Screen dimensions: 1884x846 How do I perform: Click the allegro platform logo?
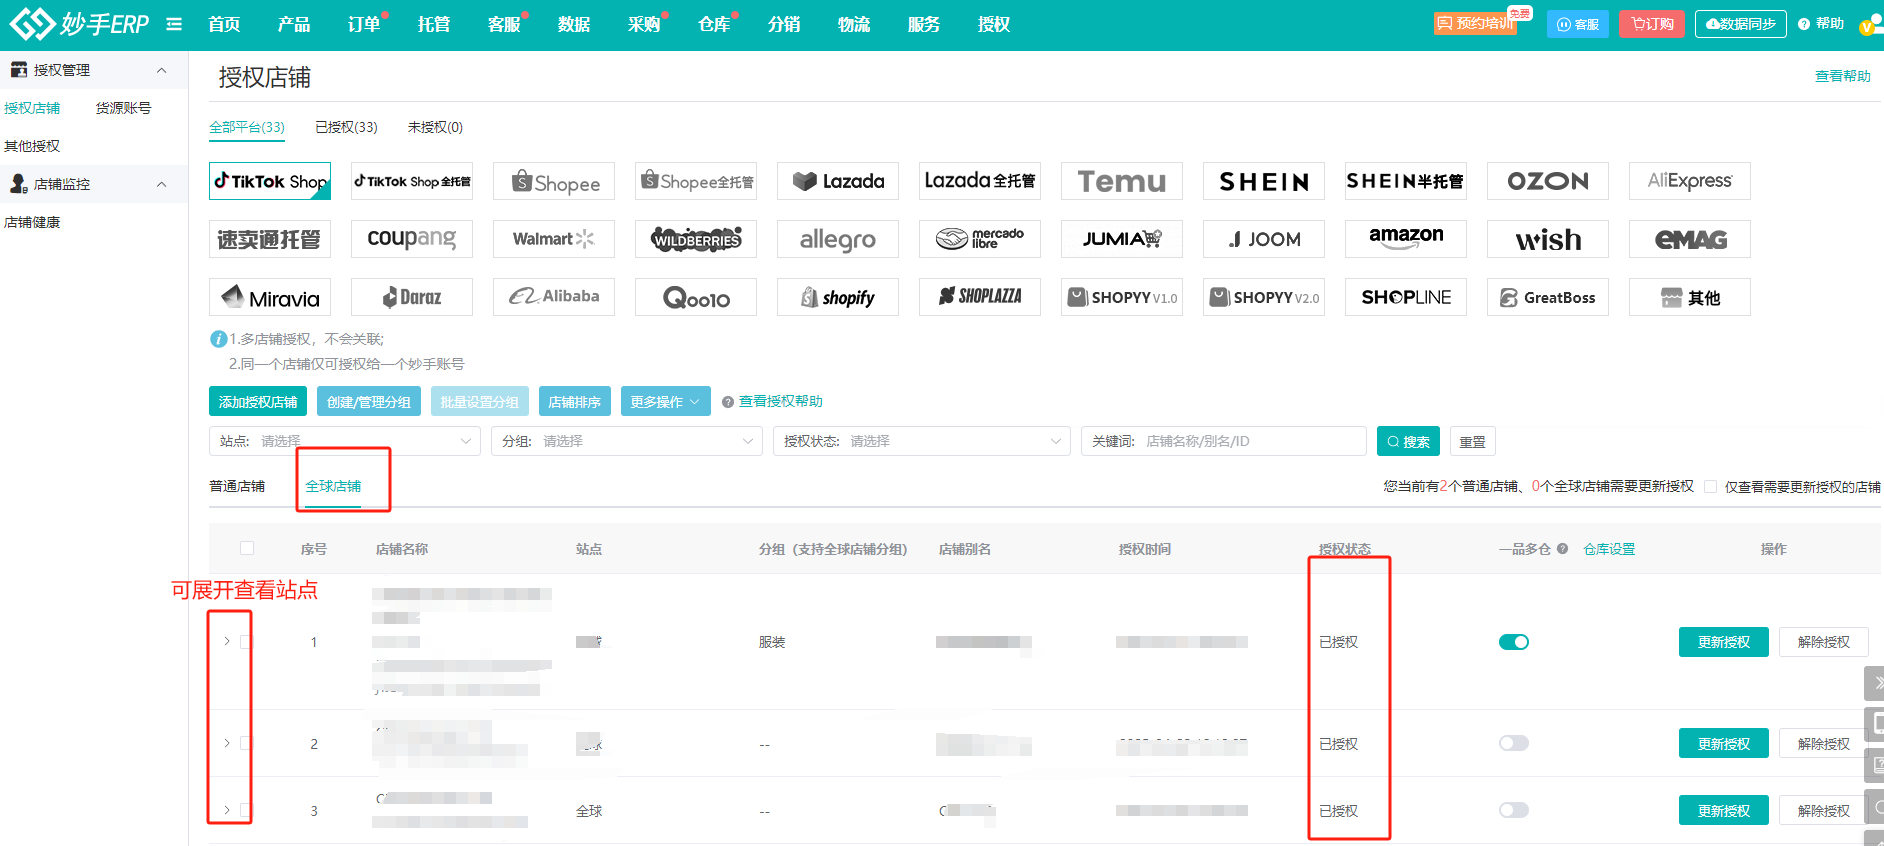tap(838, 239)
